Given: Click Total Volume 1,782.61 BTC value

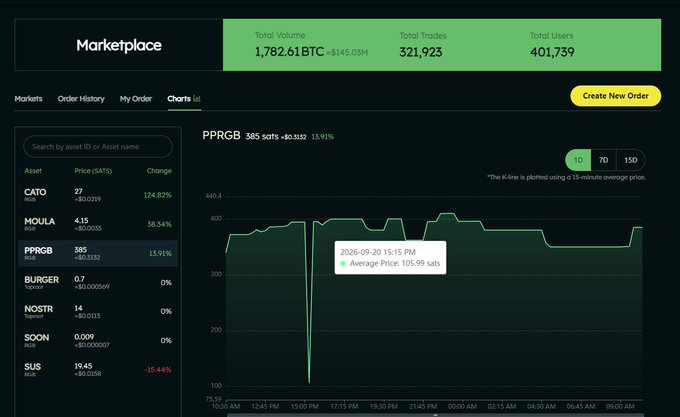Looking at the screenshot, I should (x=289, y=52).
